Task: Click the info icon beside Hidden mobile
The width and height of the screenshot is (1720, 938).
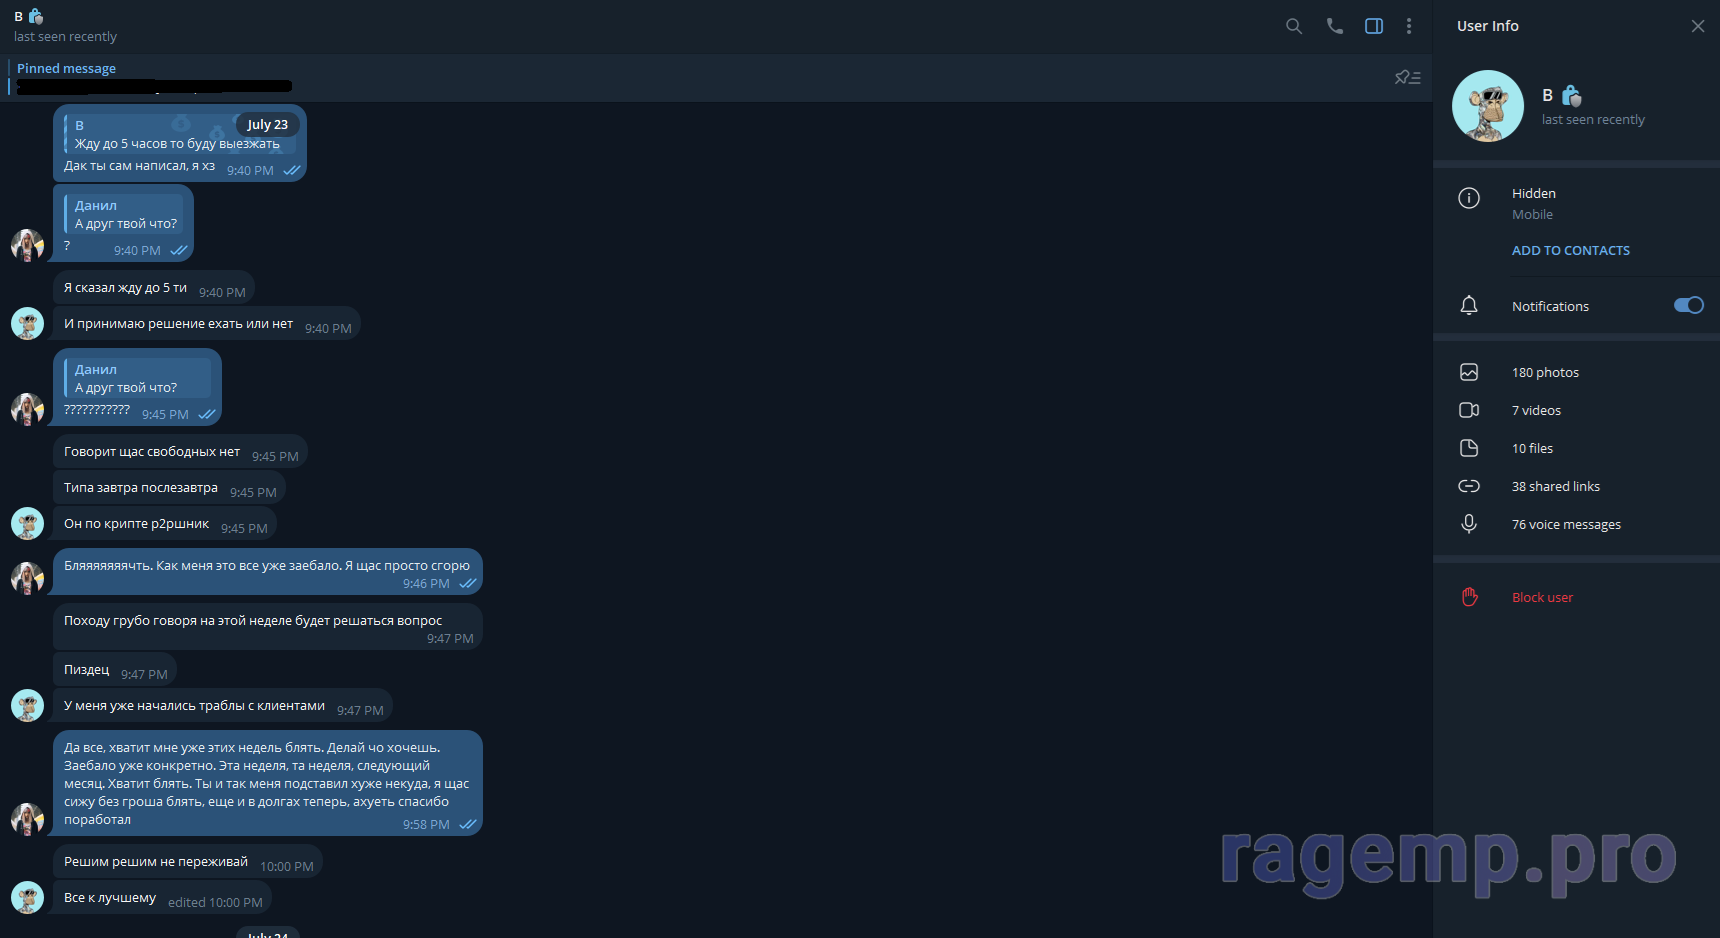Action: tap(1469, 198)
